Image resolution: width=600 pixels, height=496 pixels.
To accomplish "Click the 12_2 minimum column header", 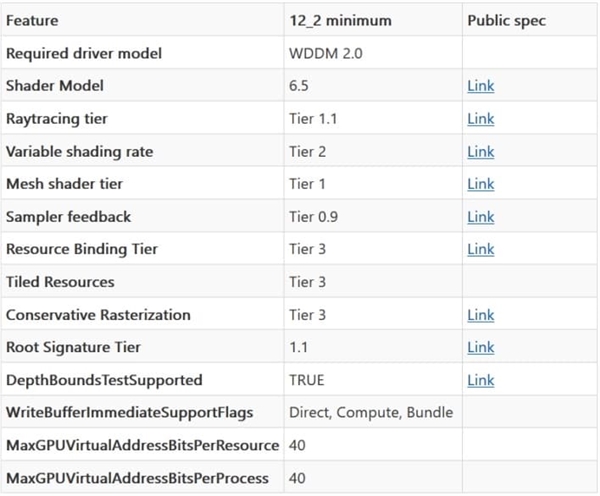I will pos(336,20).
